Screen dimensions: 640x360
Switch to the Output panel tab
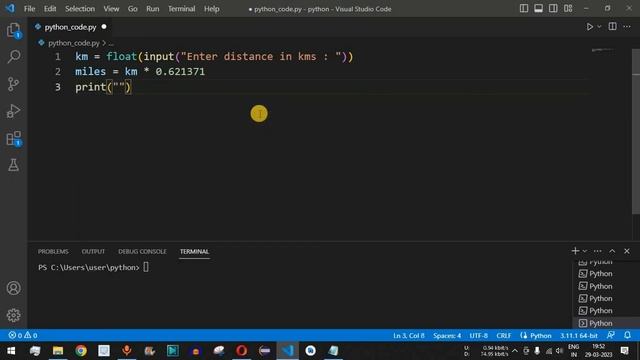pyautogui.click(x=93, y=251)
